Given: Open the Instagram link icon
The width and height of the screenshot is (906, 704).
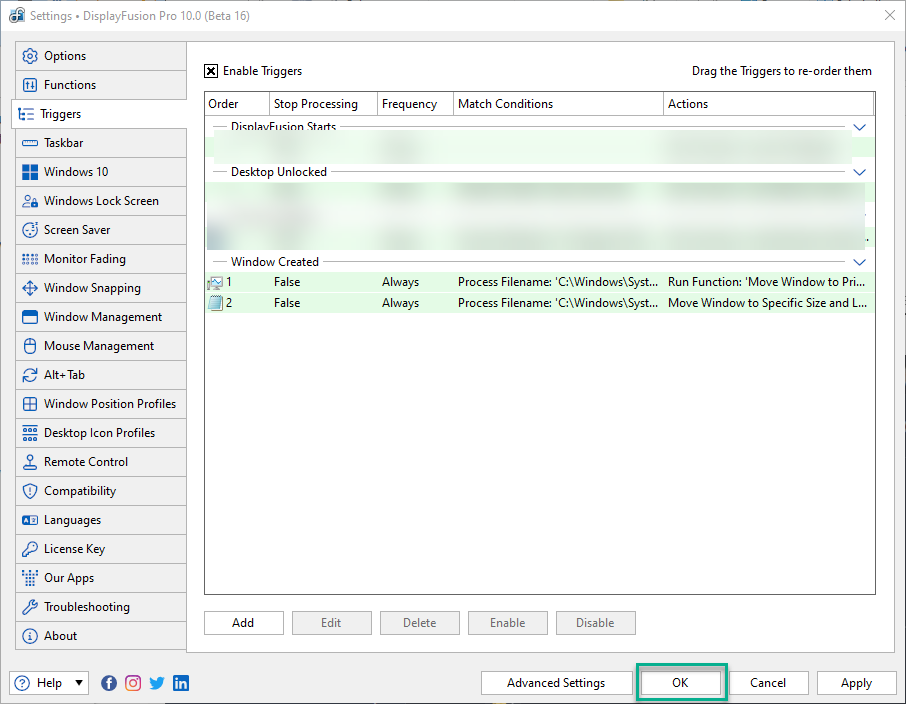Looking at the screenshot, I should click(133, 683).
